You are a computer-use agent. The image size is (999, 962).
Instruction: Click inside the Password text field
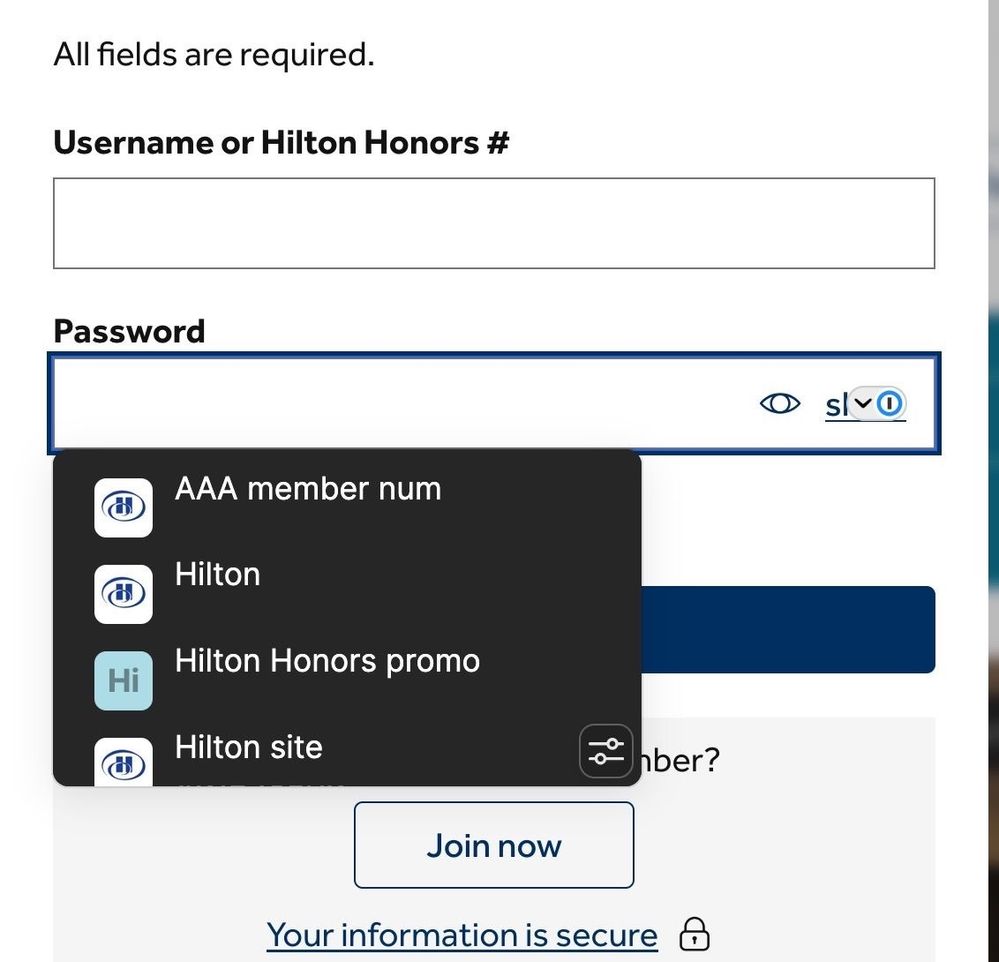tap(400, 403)
